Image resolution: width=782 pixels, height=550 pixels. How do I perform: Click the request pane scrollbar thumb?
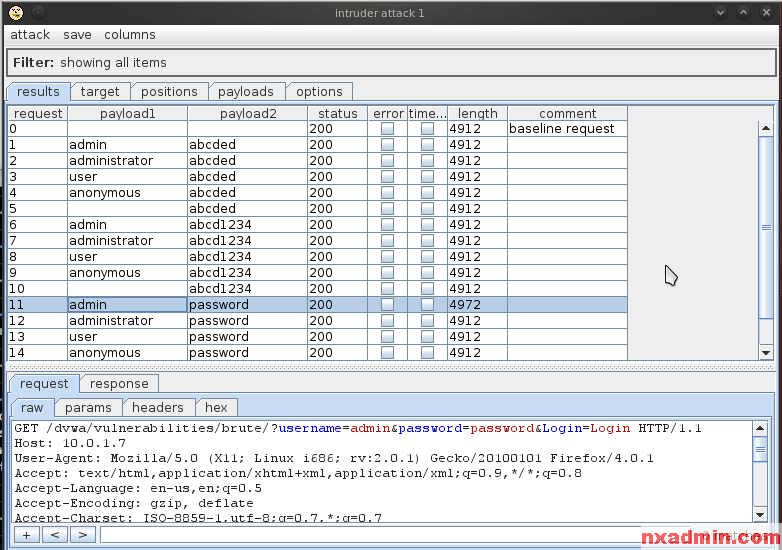pyautogui.click(x=760, y=449)
